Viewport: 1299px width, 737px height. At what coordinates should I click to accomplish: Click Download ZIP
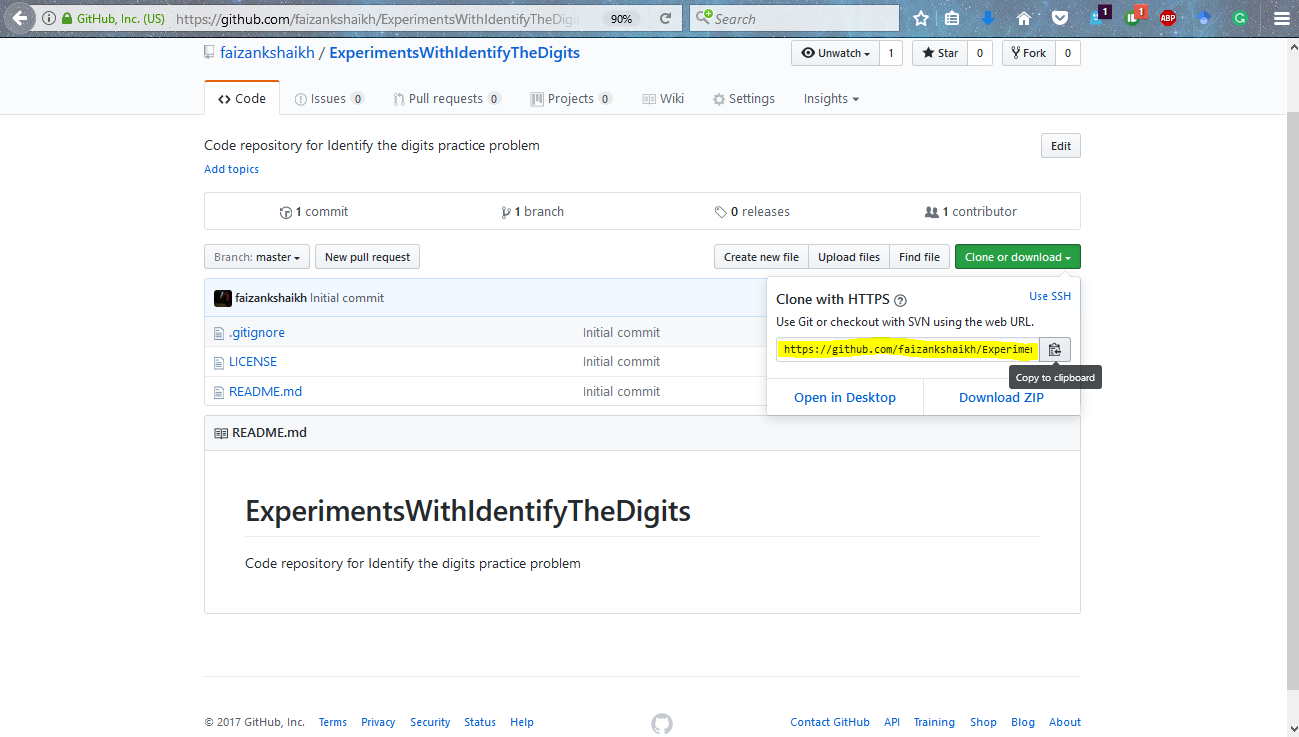pyautogui.click(x=1001, y=397)
